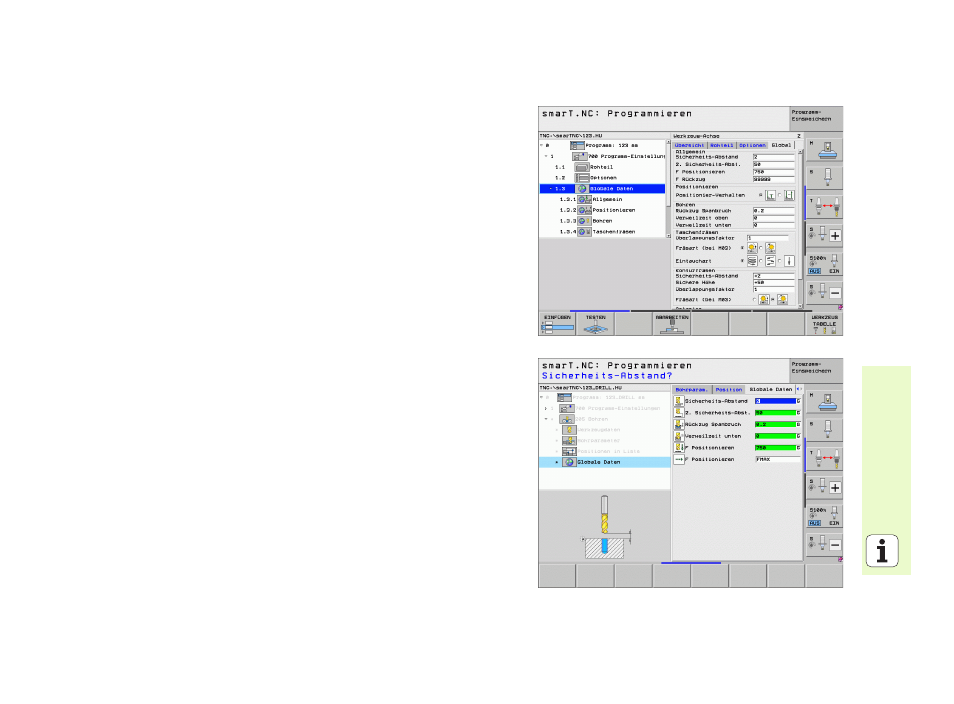
Task: Click the M machine-function key in lower screen
Action: pyautogui.click(x=824, y=402)
